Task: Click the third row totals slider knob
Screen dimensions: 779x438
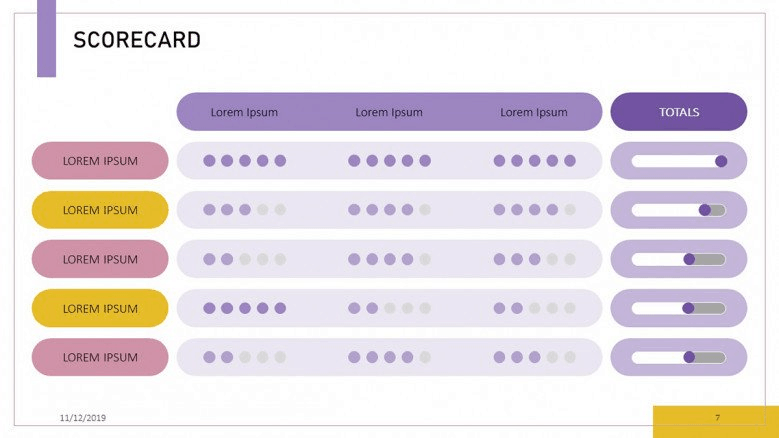Action: click(689, 259)
